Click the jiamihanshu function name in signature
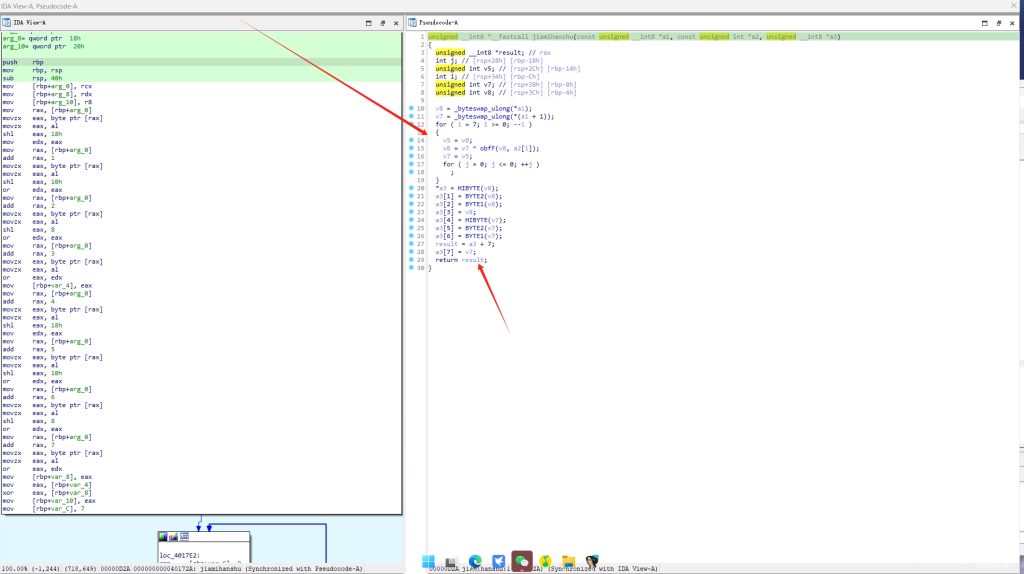The image size is (1024, 574). click(x=552, y=37)
